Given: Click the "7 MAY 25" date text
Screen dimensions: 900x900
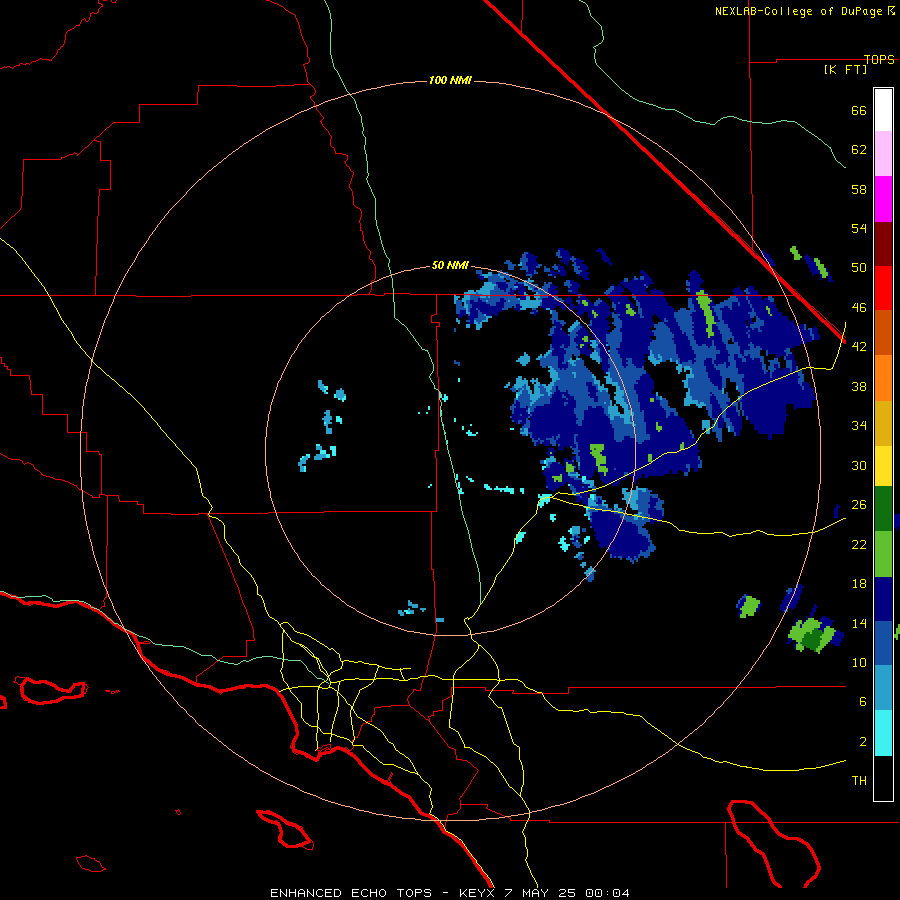Looking at the screenshot, I should click(x=541, y=893).
